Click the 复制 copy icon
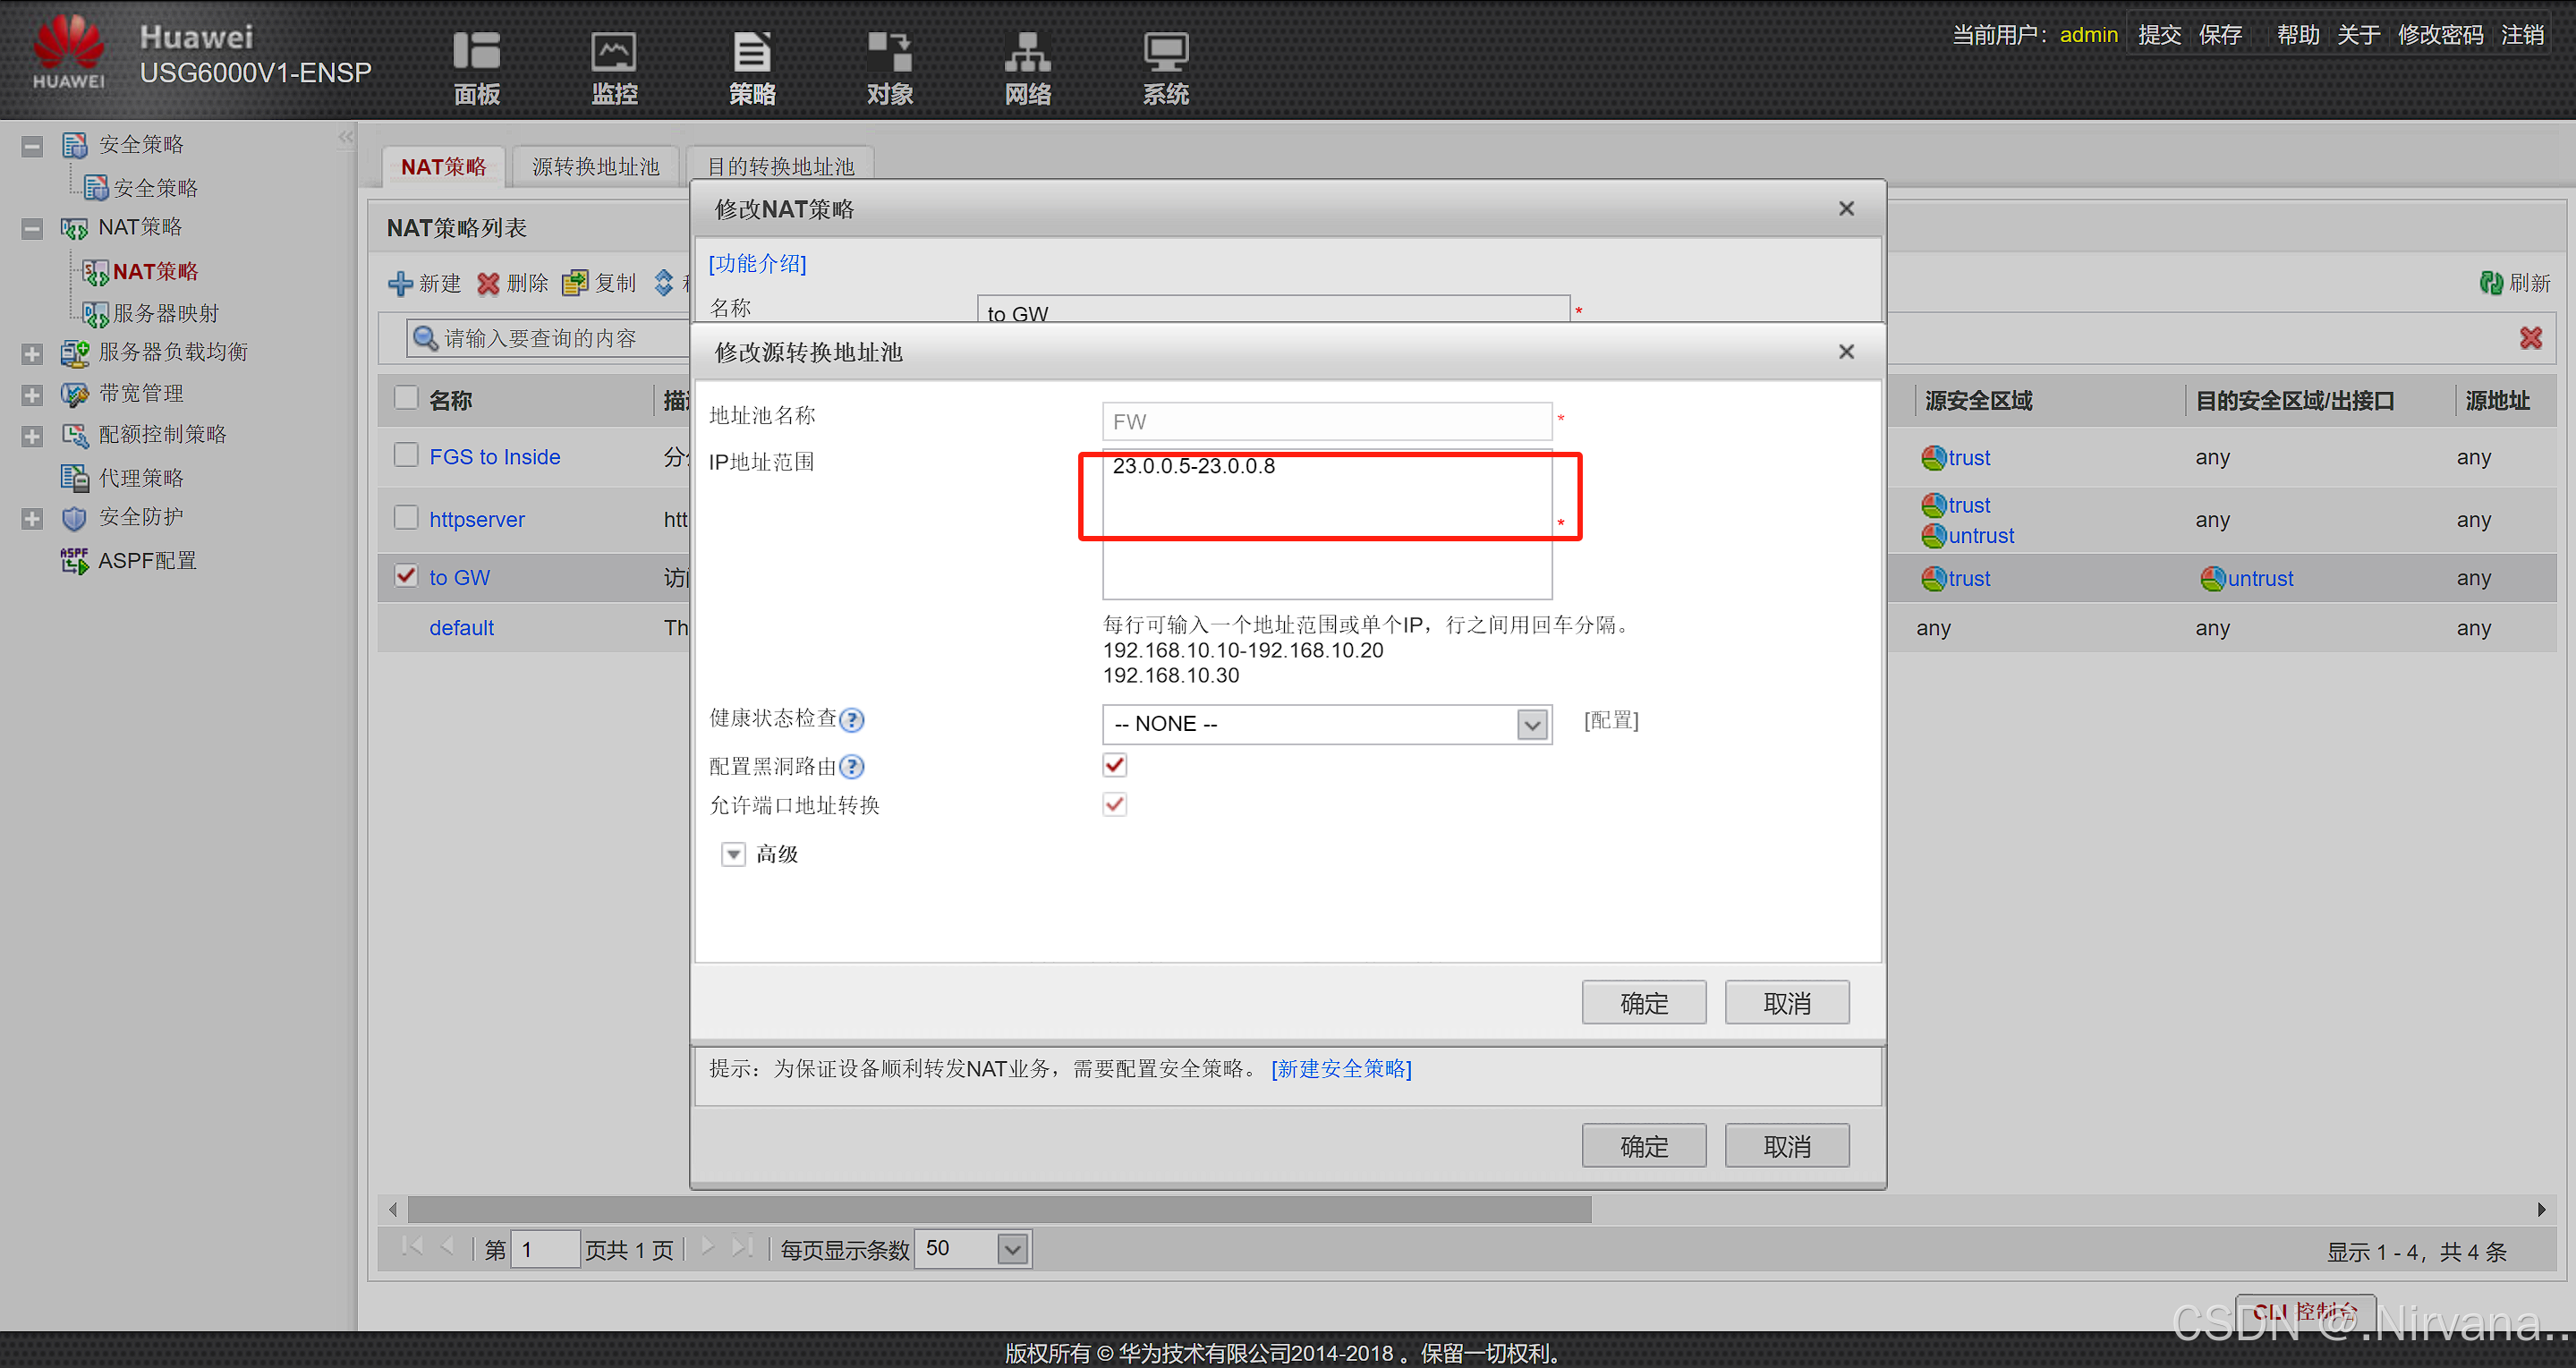The image size is (2576, 1368). pyautogui.click(x=575, y=284)
